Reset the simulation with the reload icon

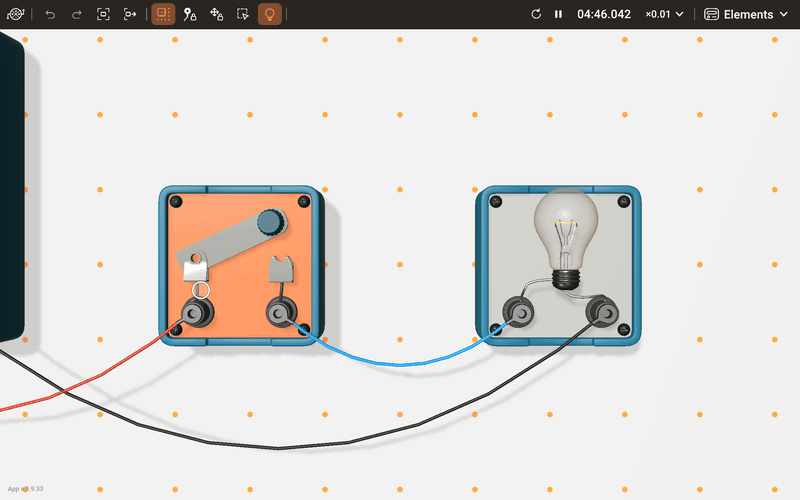click(x=536, y=14)
